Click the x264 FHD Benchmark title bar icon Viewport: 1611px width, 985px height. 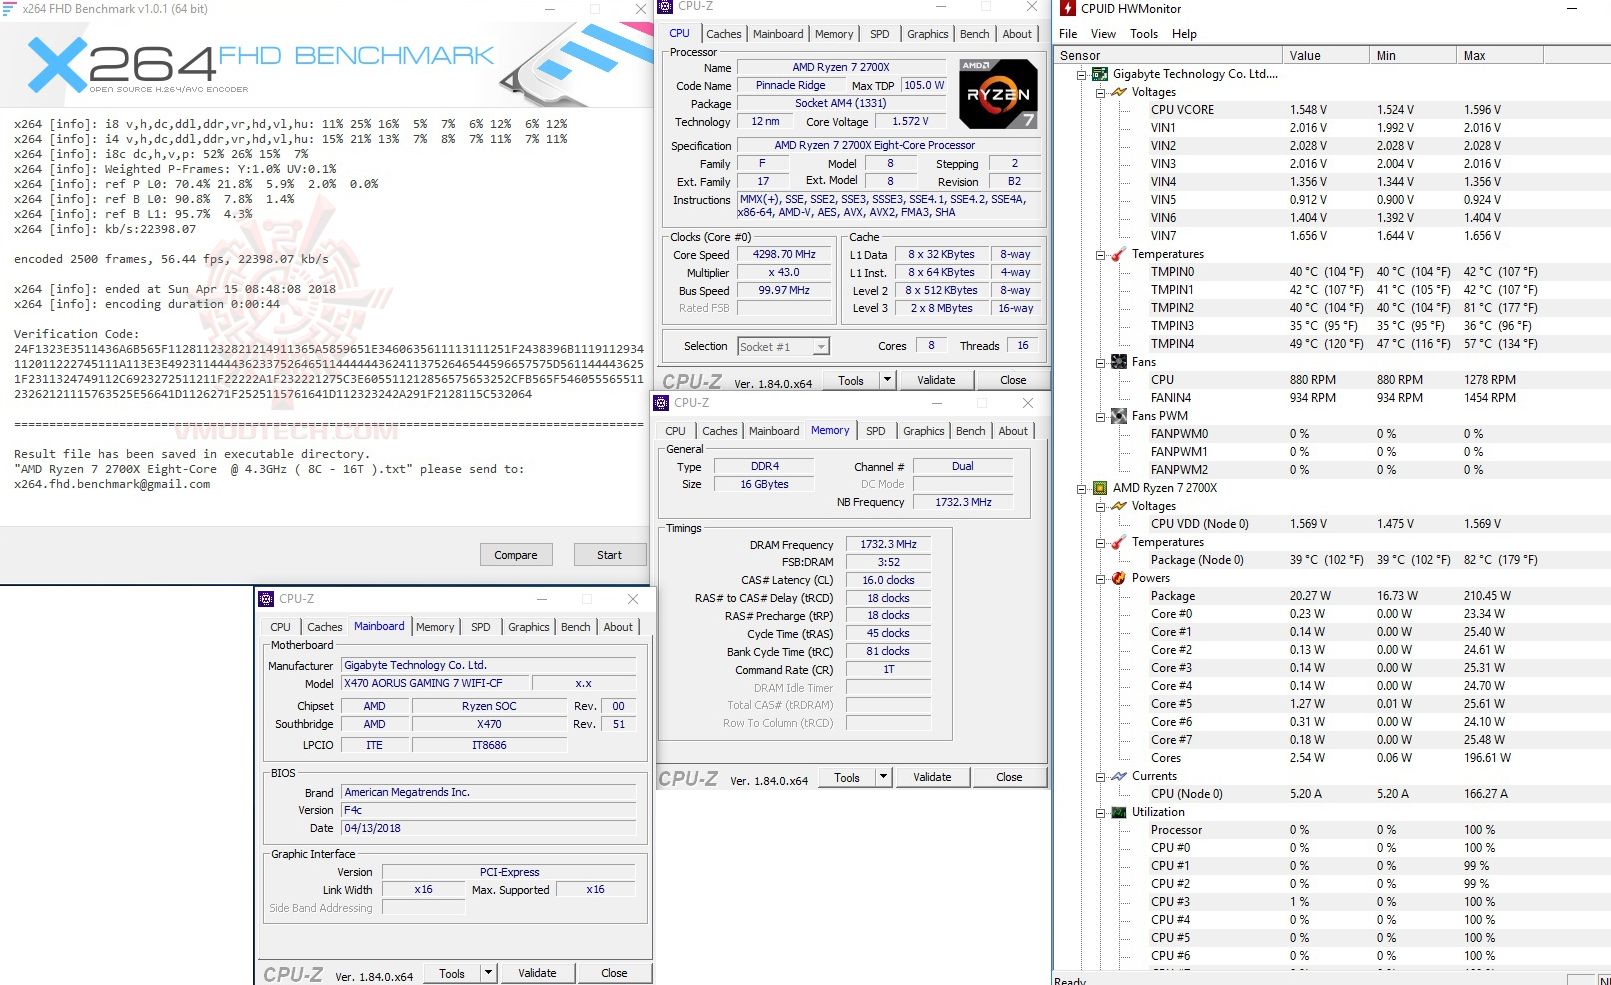click(9, 9)
